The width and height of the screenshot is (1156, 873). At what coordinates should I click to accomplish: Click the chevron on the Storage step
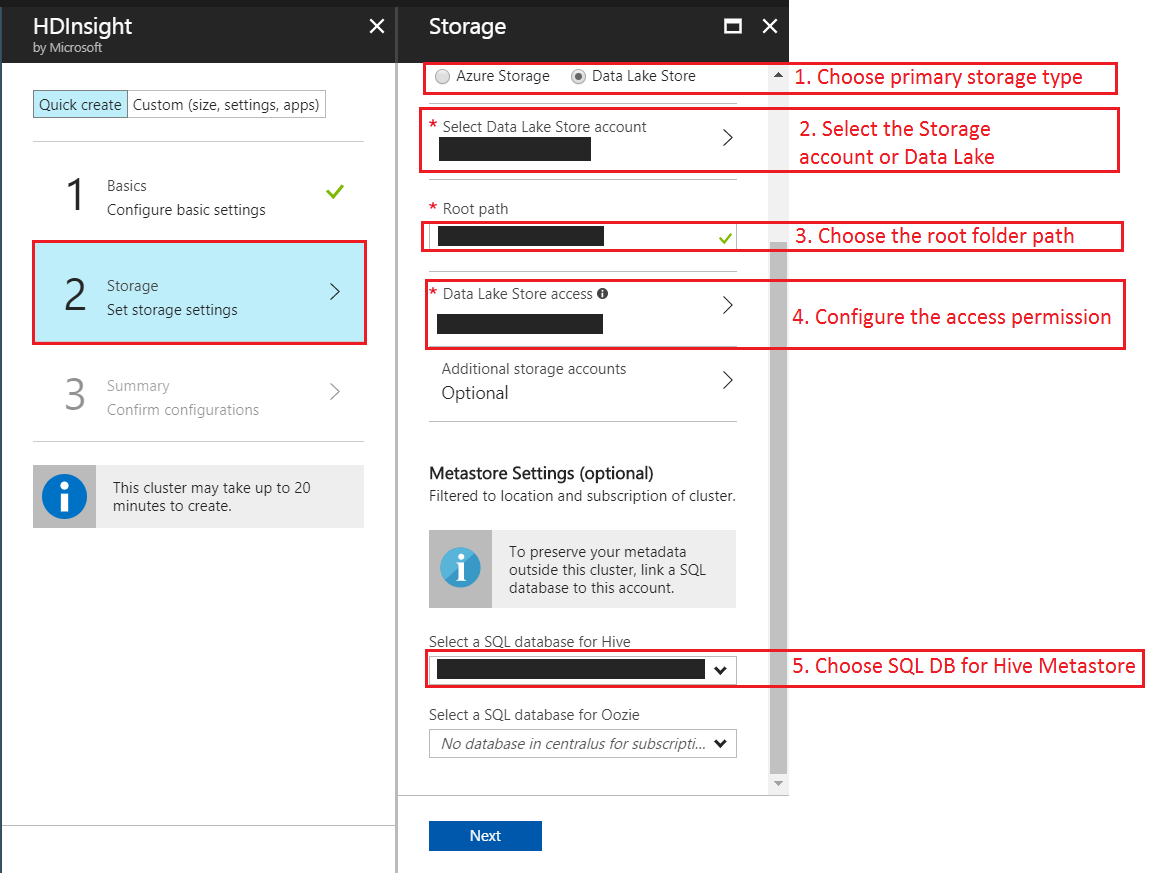[335, 292]
